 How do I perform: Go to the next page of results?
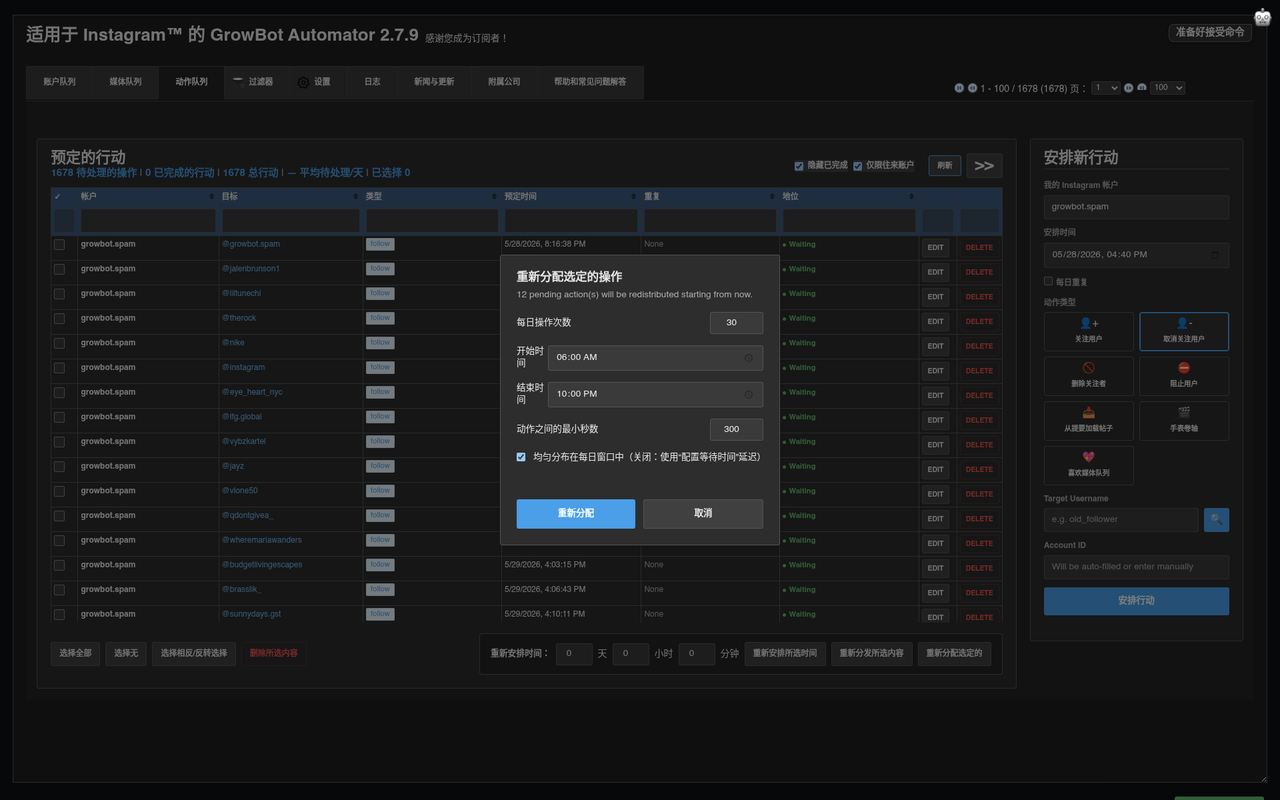(x=1128, y=88)
